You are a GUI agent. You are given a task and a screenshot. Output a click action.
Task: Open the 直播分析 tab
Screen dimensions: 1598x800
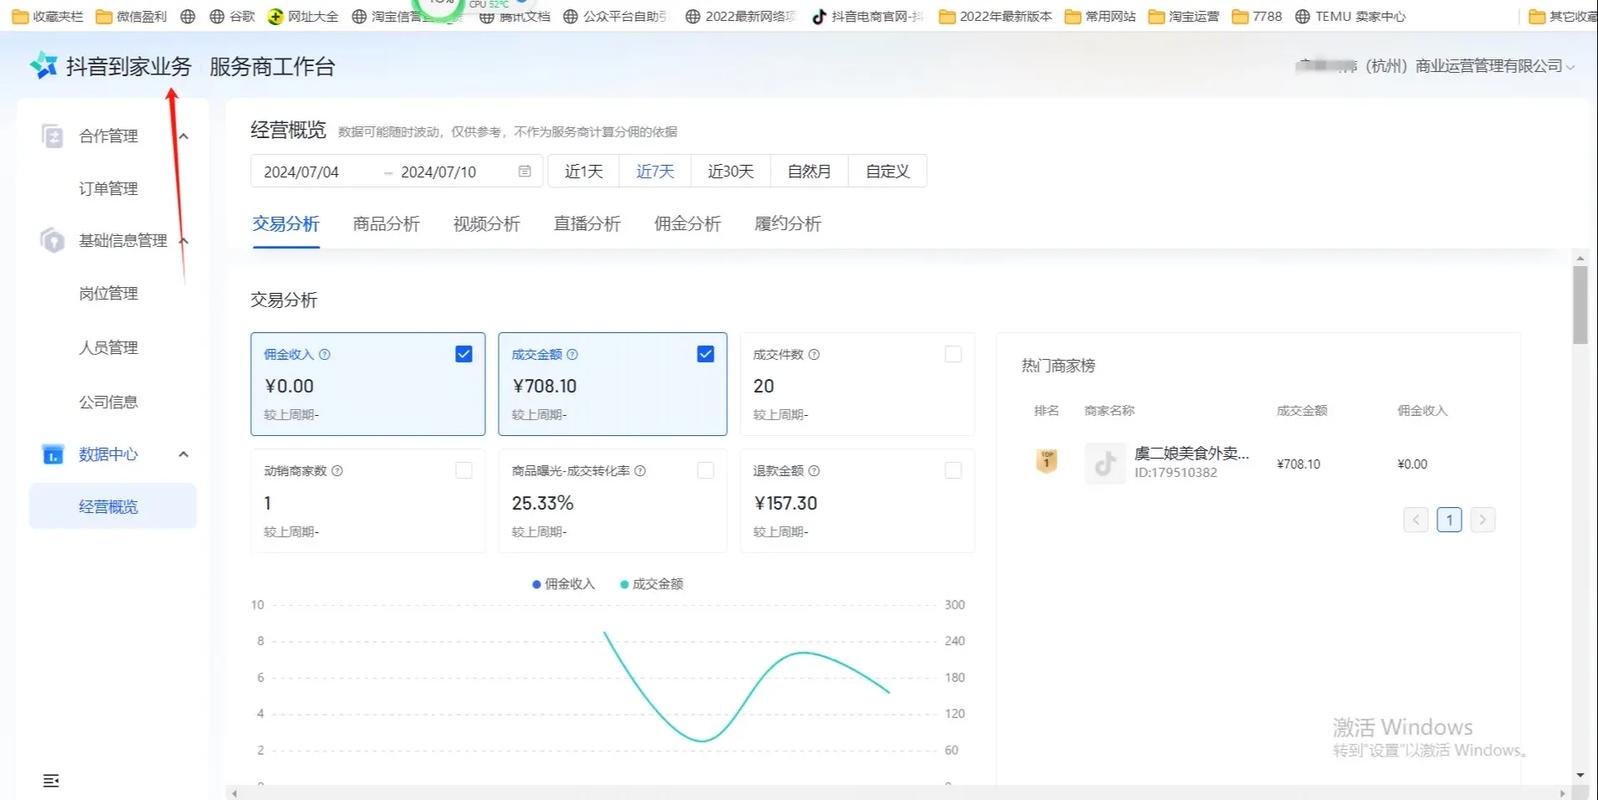point(587,224)
